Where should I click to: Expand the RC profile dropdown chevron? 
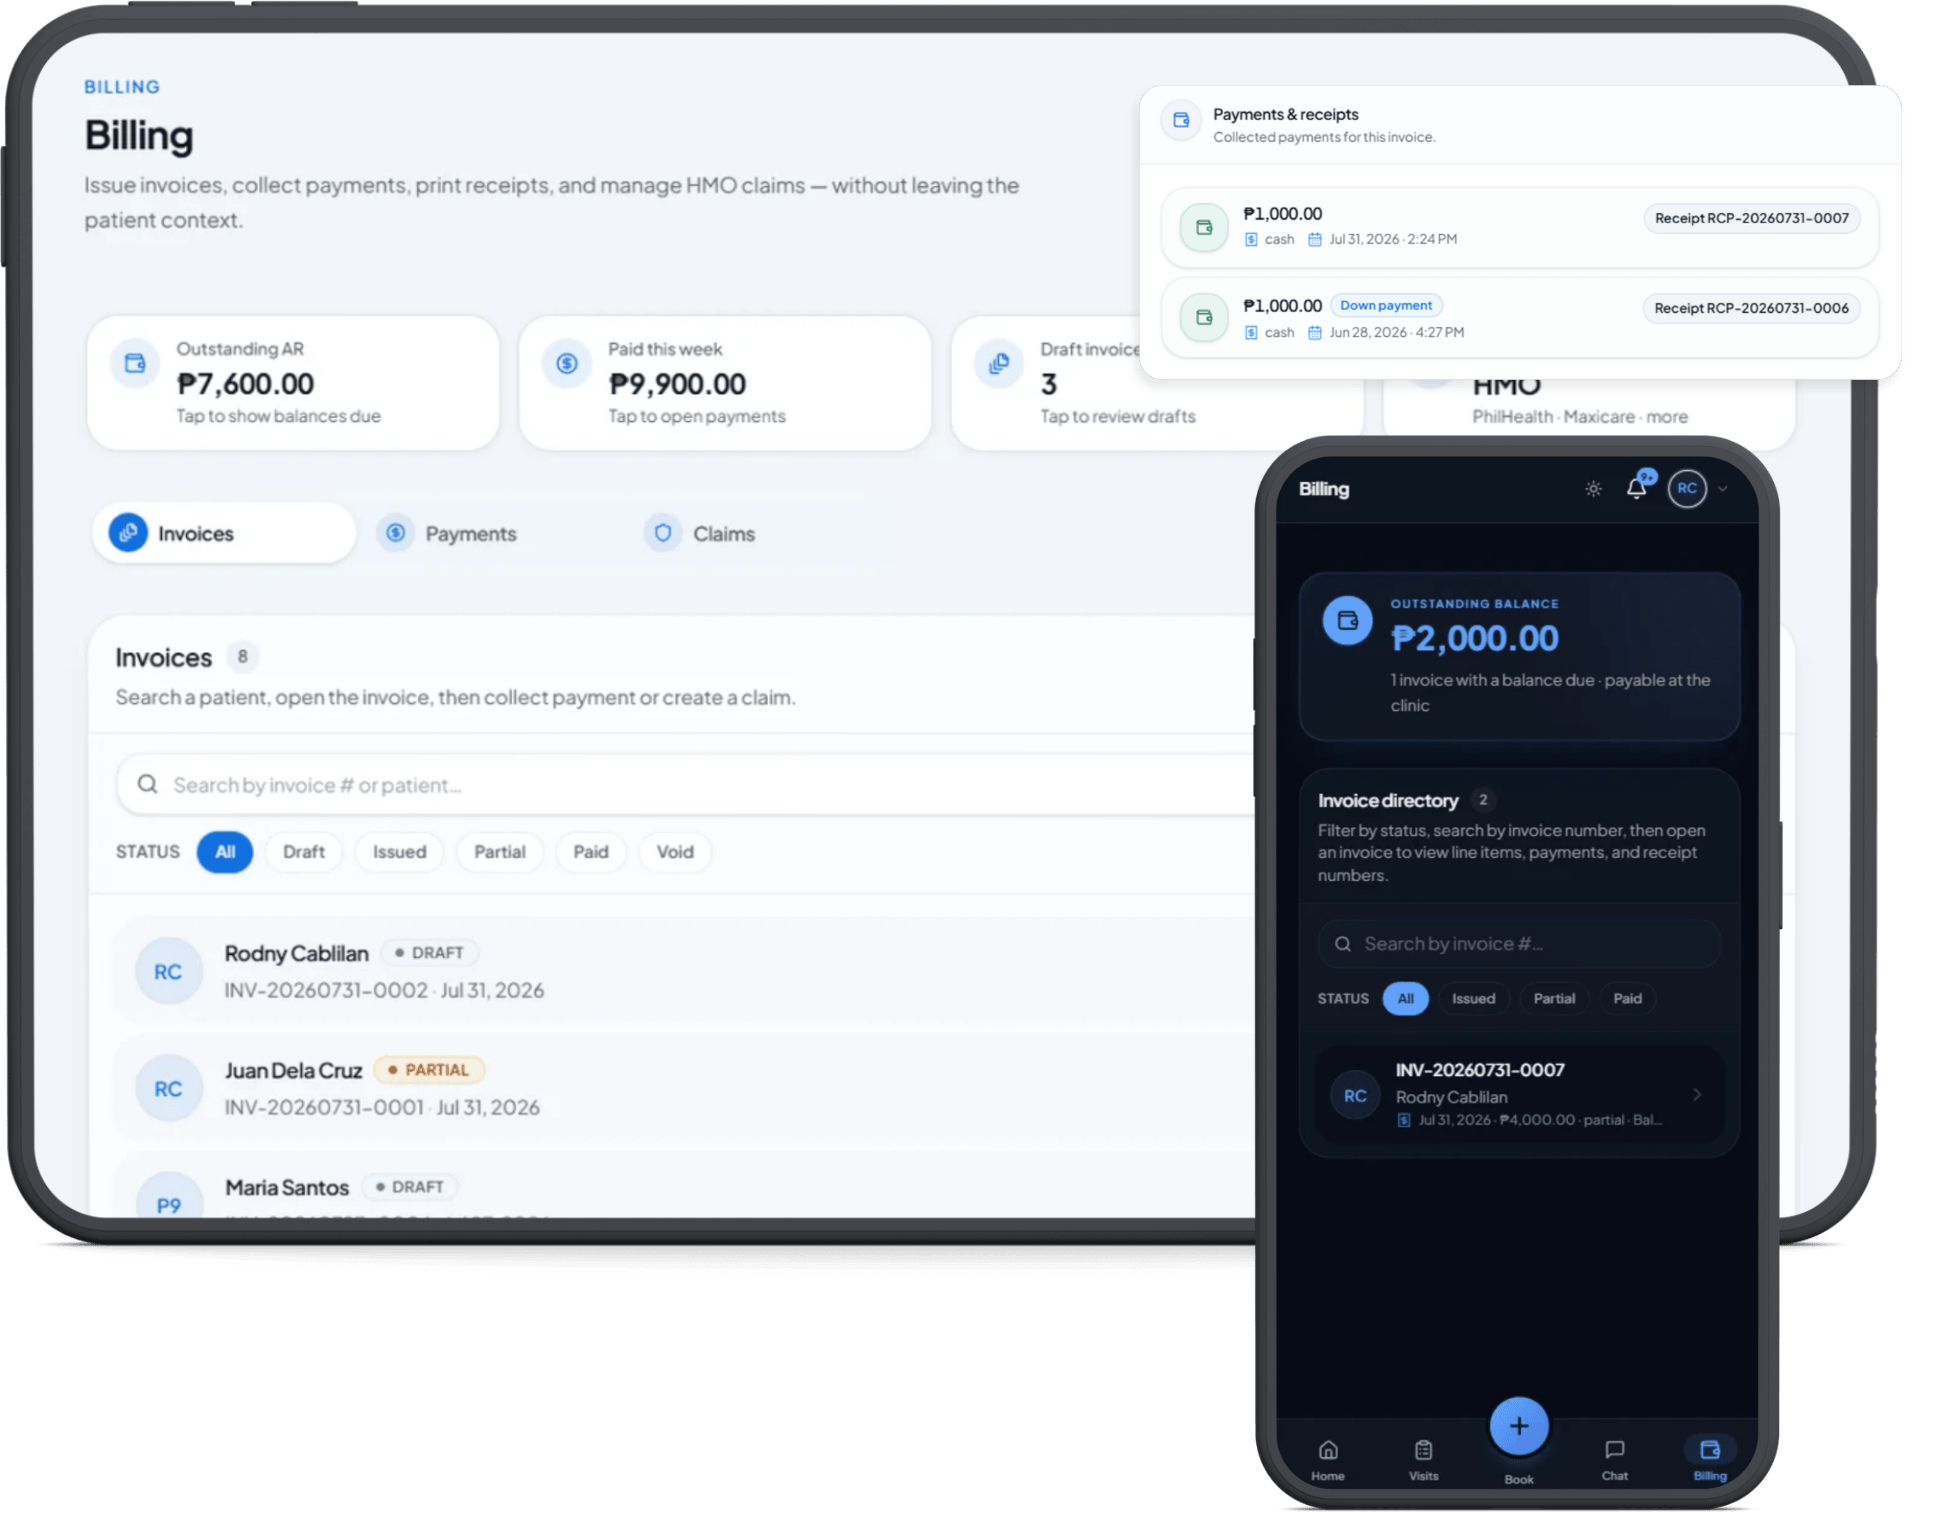coord(1722,489)
